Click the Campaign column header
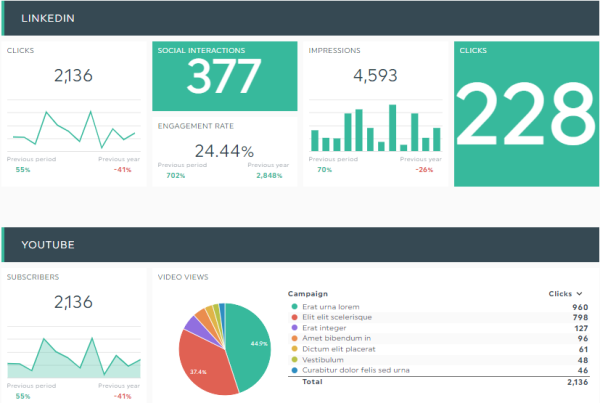 click(308, 294)
